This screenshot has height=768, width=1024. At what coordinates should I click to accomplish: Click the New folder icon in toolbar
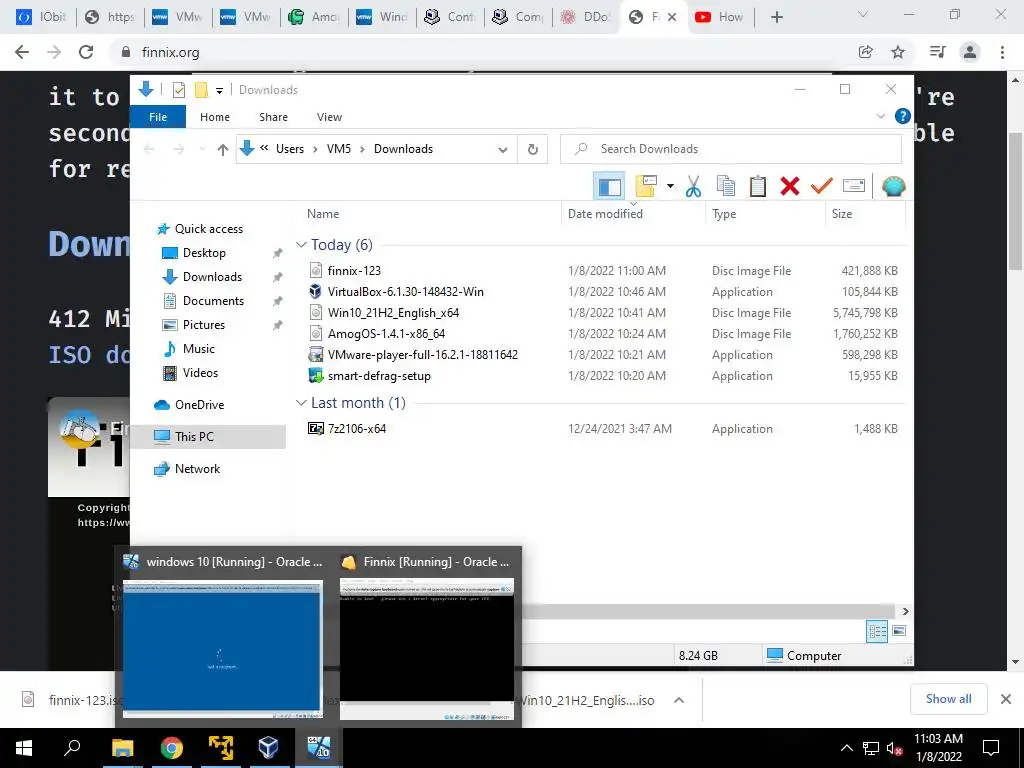point(645,187)
